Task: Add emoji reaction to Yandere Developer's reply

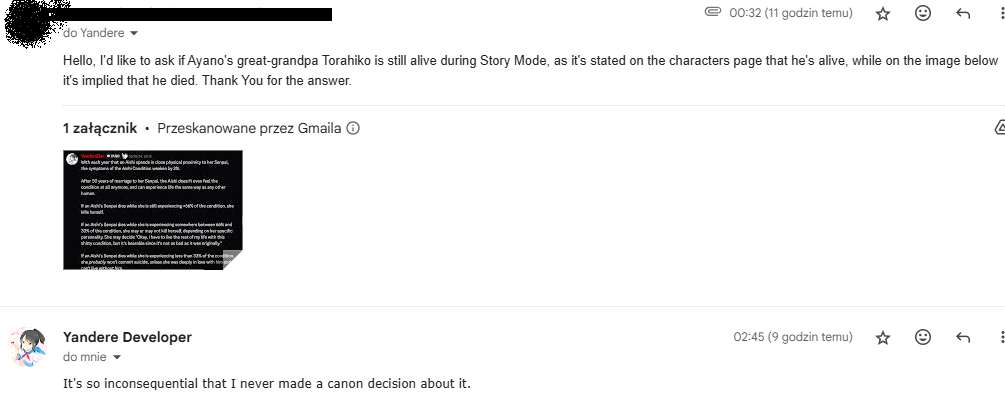Action: [923, 338]
